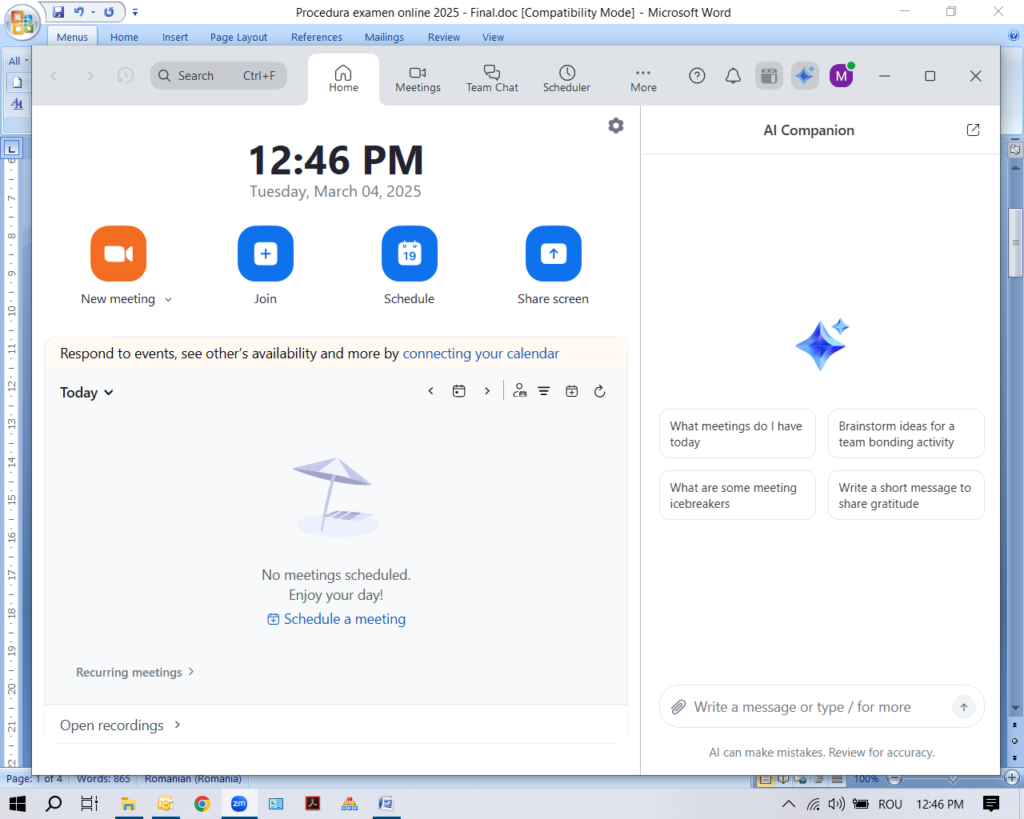Click the Schedule calendar icon

tap(409, 254)
